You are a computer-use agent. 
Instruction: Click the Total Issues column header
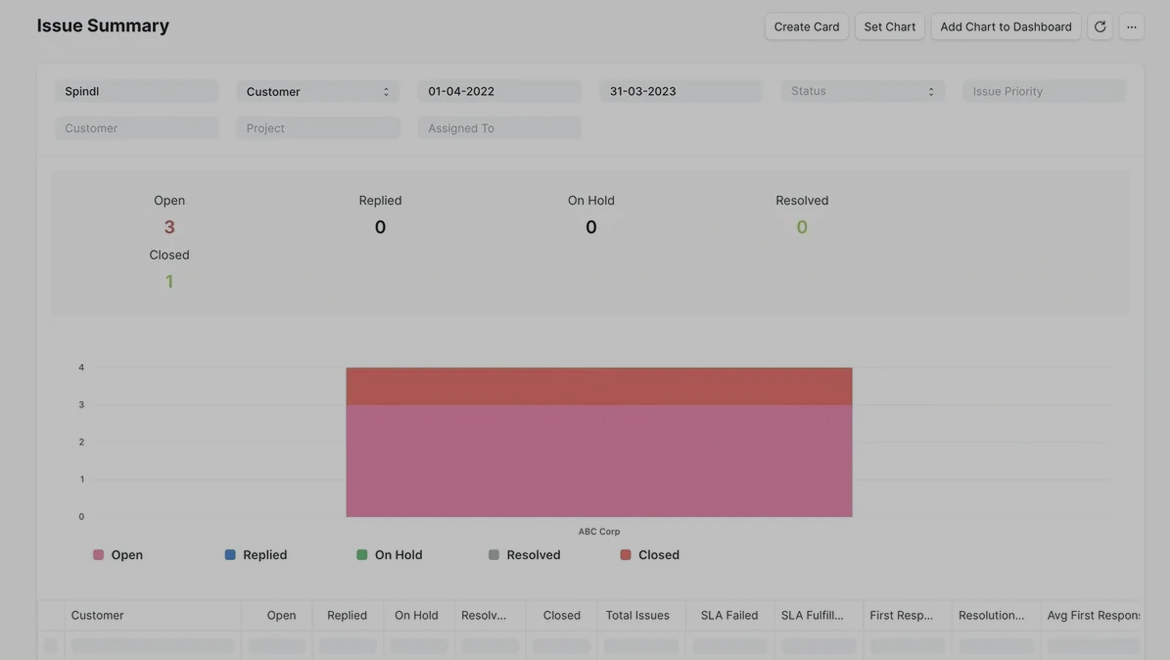[x=637, y=615]
